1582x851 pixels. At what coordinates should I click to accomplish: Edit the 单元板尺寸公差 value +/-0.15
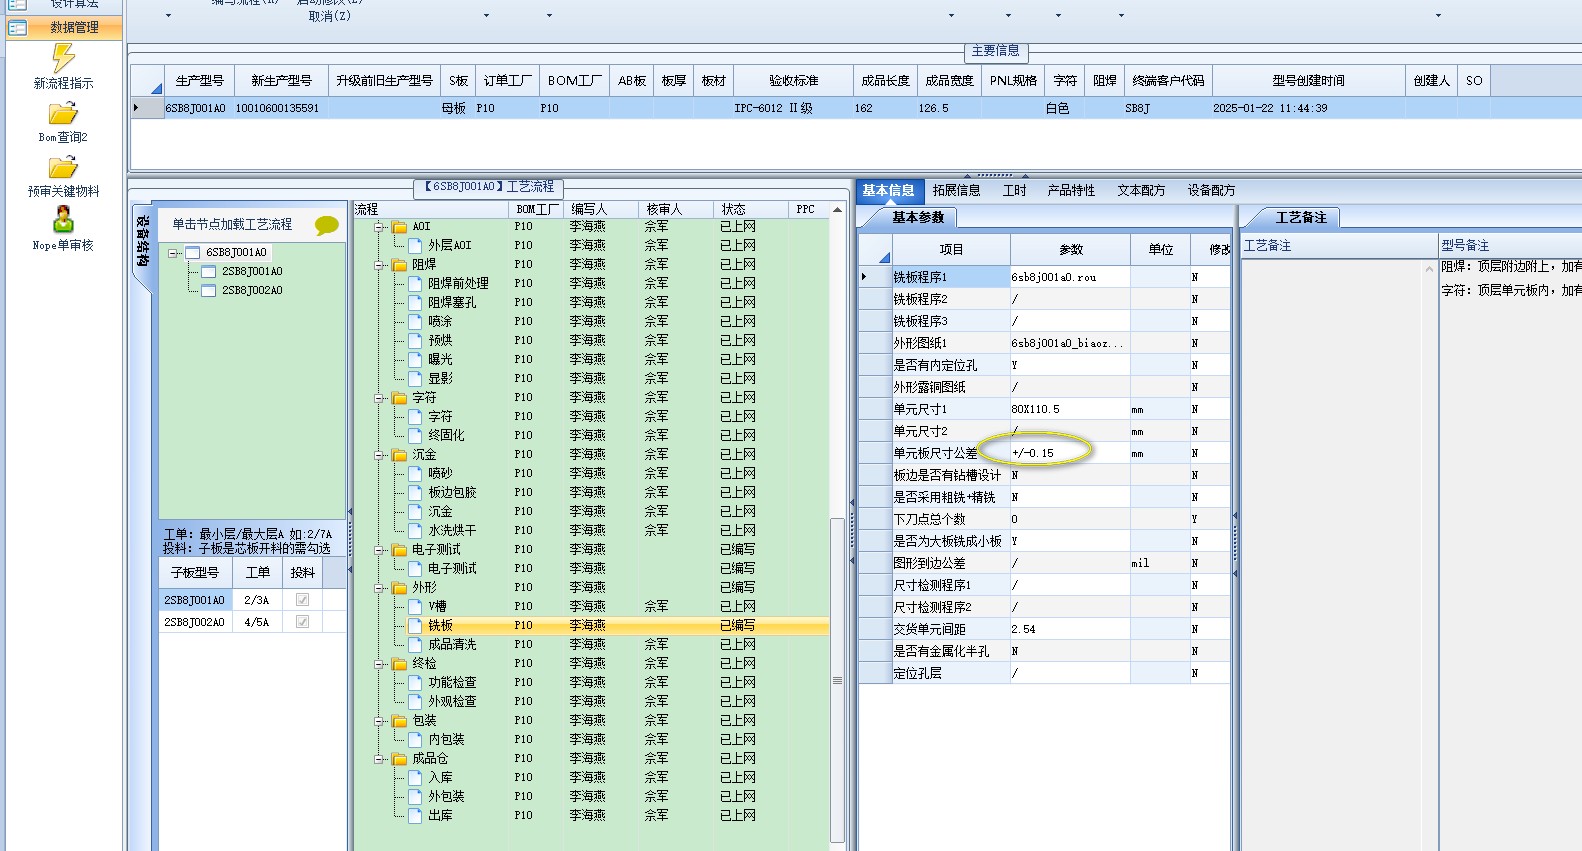1070,453
